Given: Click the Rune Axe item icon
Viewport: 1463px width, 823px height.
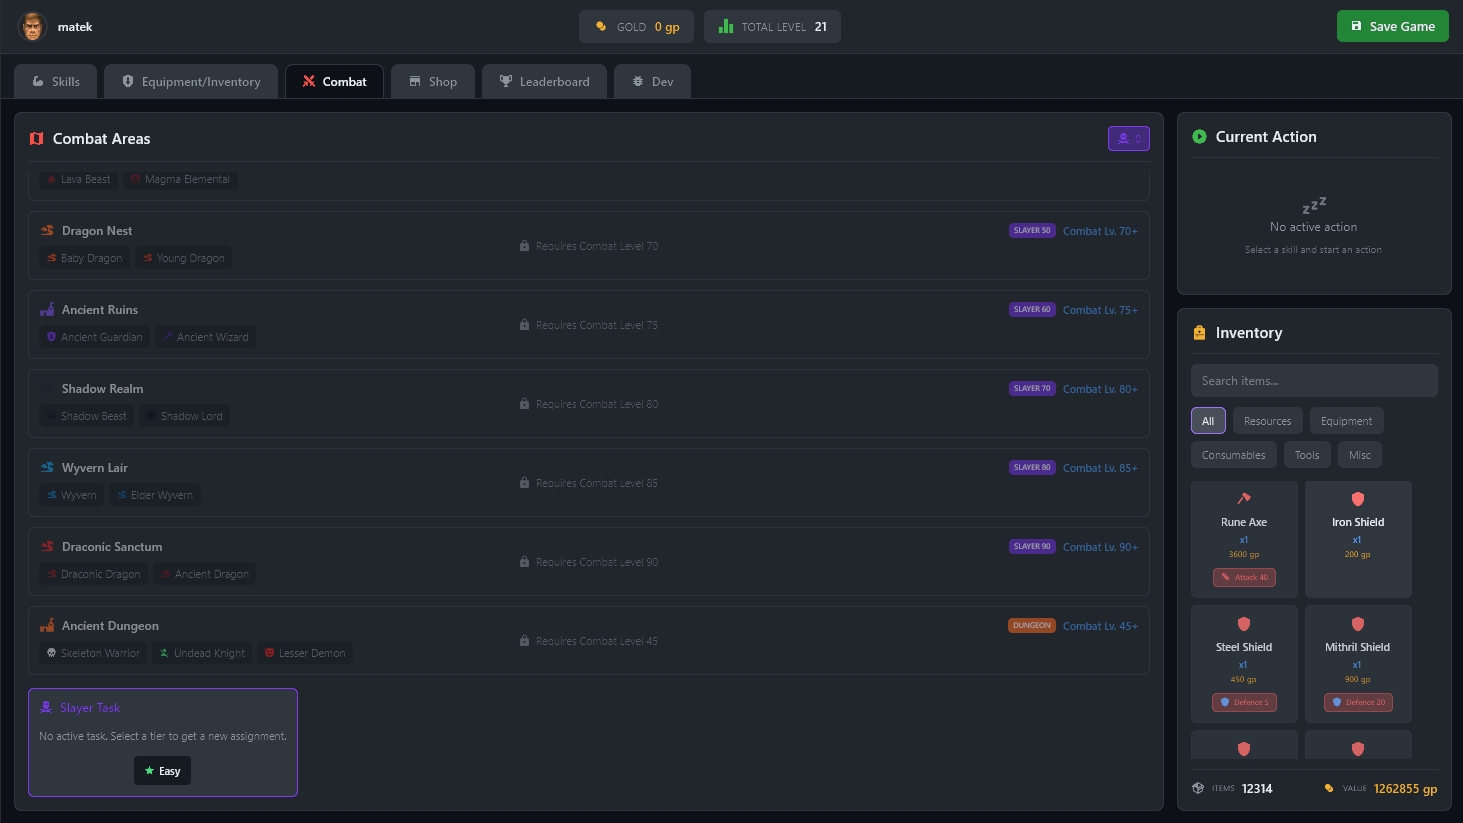Looking at the screenshot, I should tap(1244, 498).
